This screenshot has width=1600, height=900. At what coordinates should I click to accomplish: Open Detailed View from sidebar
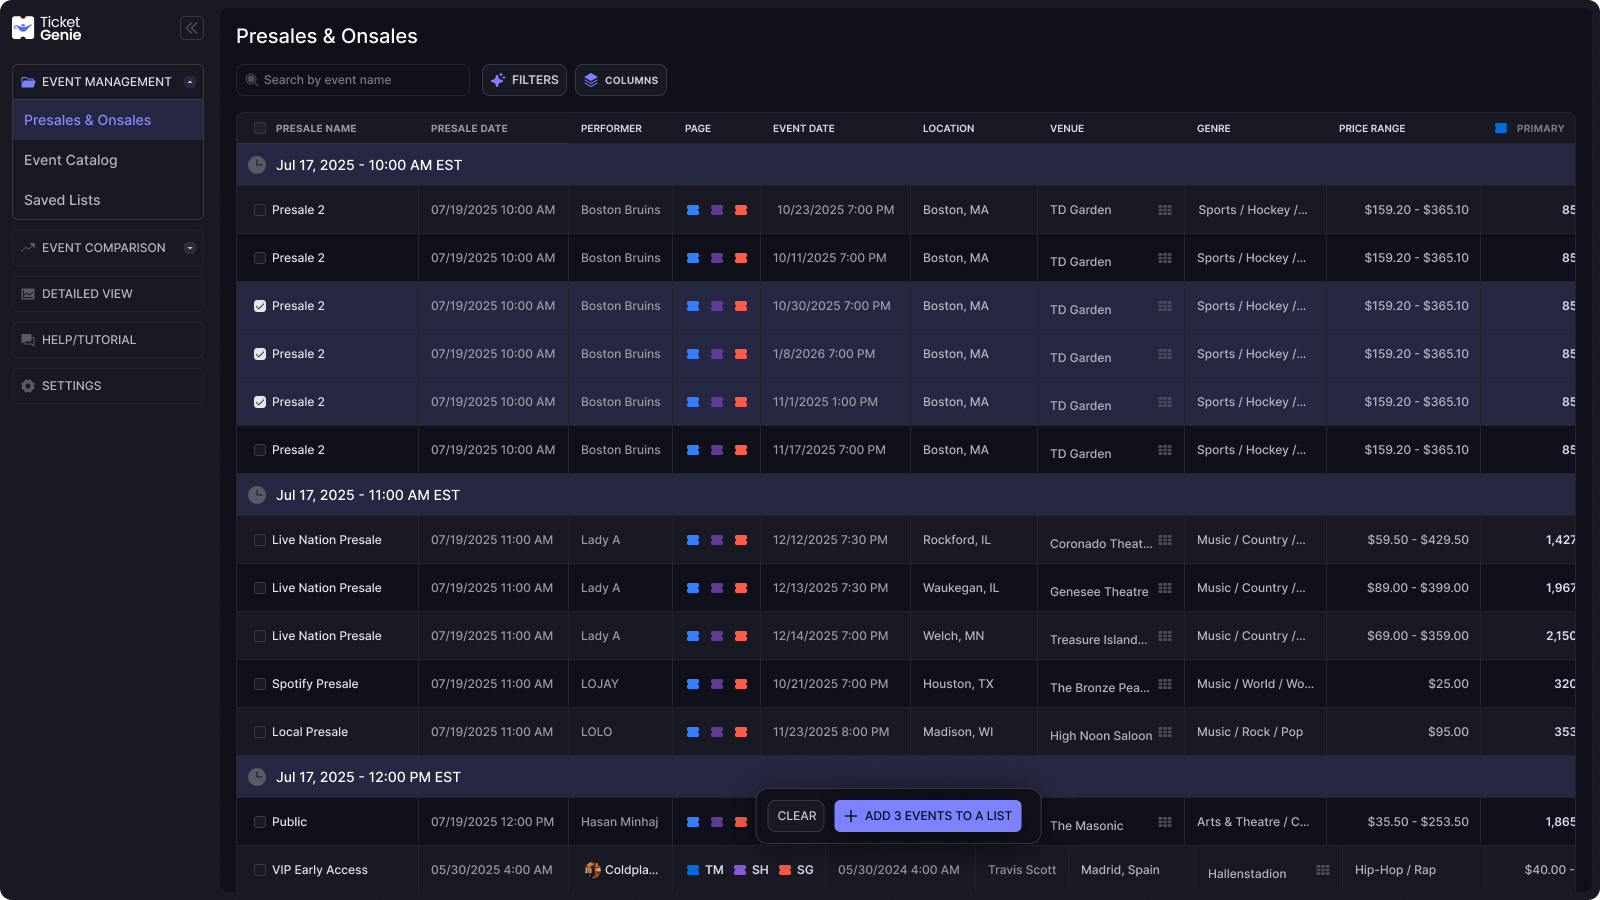(108, 294)
